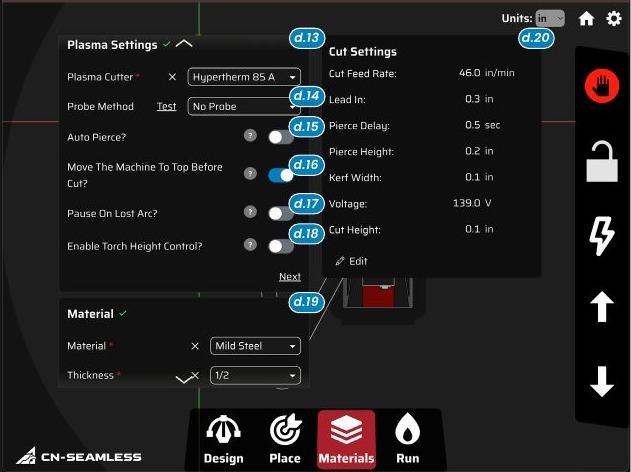Open Material Mild Steel dropdown
The image size is (631, 472).
(x=255, y=346)
